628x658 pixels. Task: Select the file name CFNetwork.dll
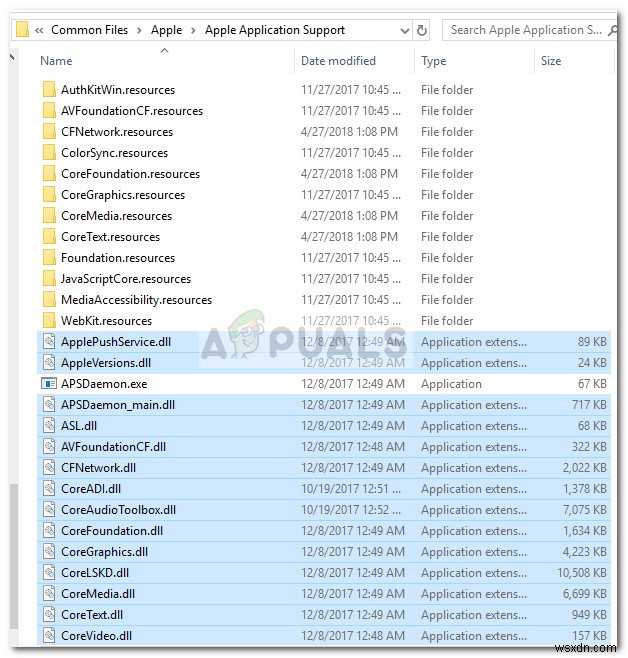coord(99,467)
